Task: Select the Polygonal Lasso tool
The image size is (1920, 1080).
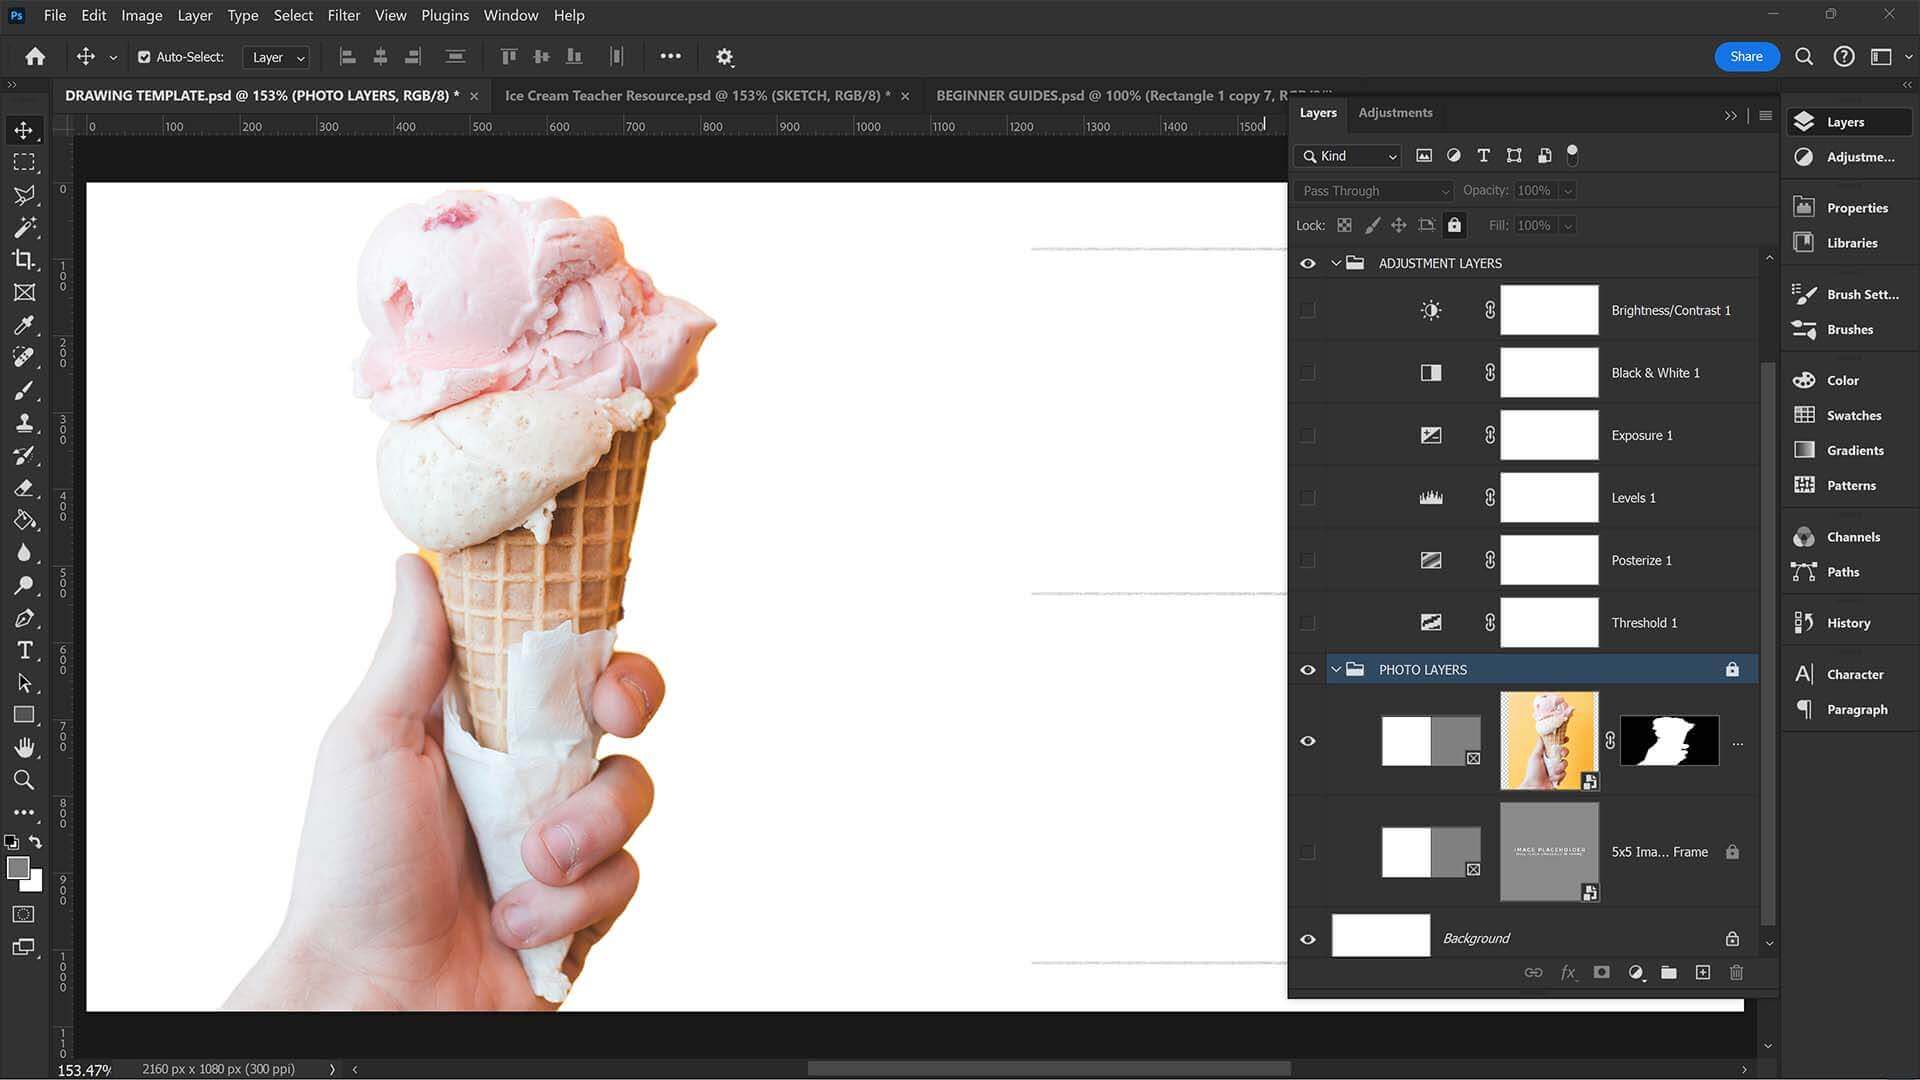Action: [24, 195]
